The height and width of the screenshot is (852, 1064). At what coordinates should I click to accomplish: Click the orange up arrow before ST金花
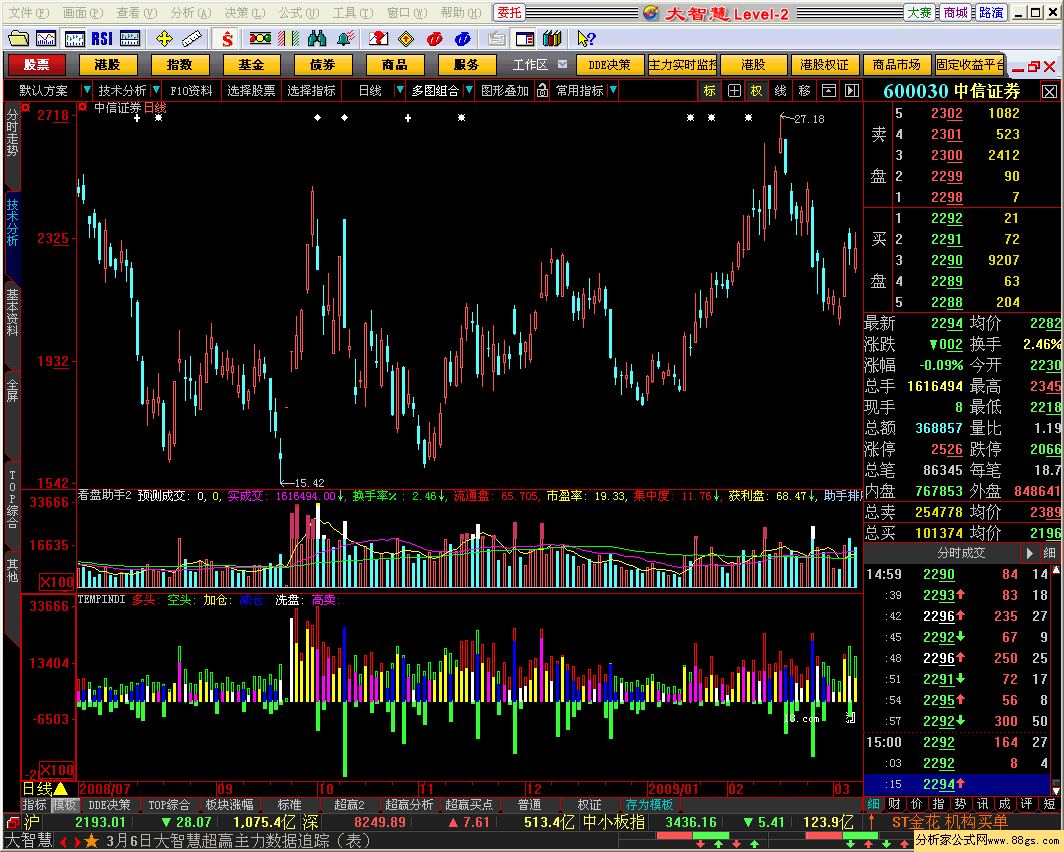coord(872,822)
